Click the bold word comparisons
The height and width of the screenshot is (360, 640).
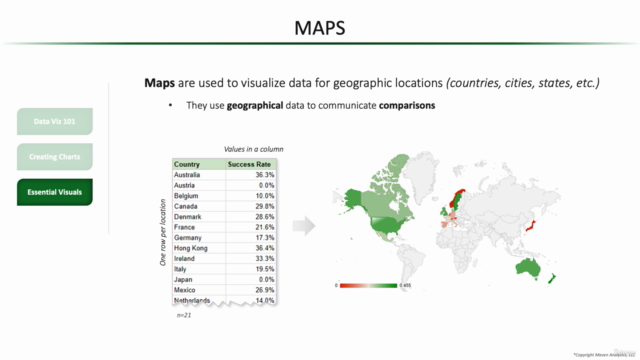click(x=407, y=106)
